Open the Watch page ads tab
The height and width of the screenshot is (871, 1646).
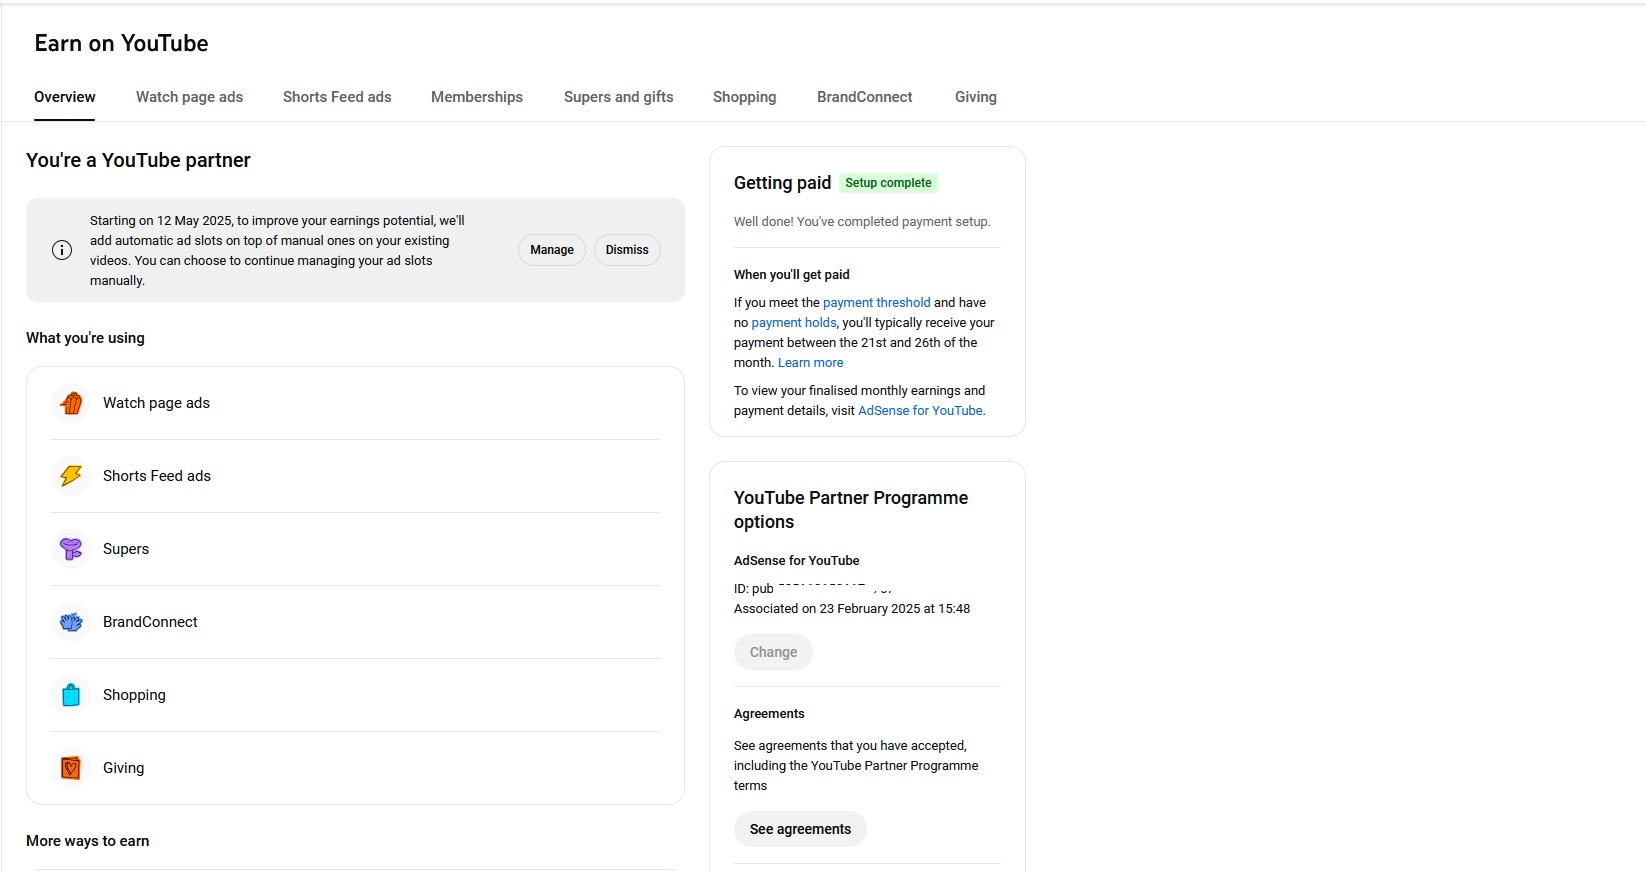point(190,97)
